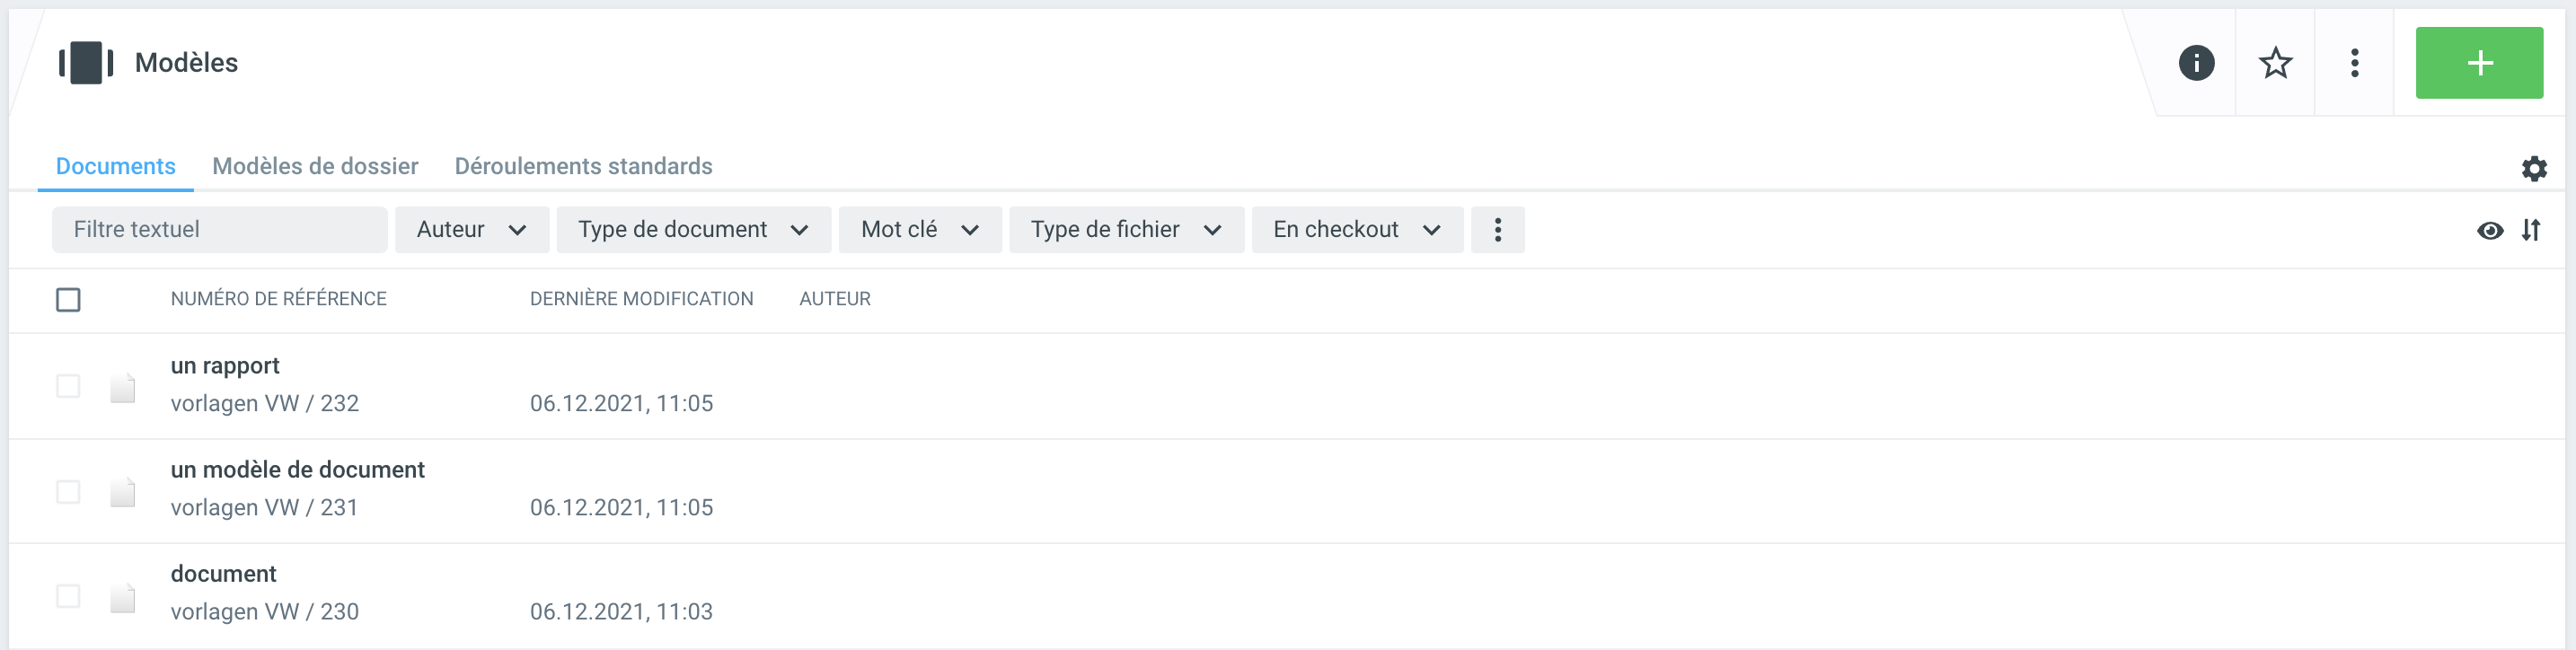Expand the Auteur filter dropdown
The width and height of the screenshot is (2576, 650).
click(471, 230)
